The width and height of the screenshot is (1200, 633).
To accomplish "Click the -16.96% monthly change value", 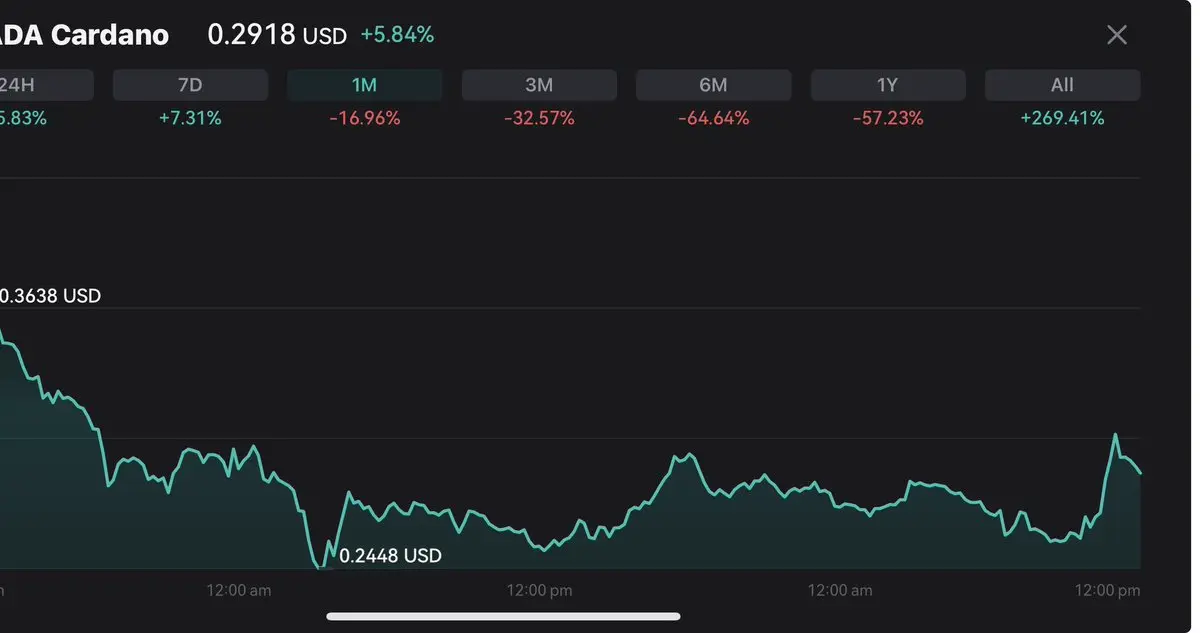I will pyautogui.click(x=364, y=118).
